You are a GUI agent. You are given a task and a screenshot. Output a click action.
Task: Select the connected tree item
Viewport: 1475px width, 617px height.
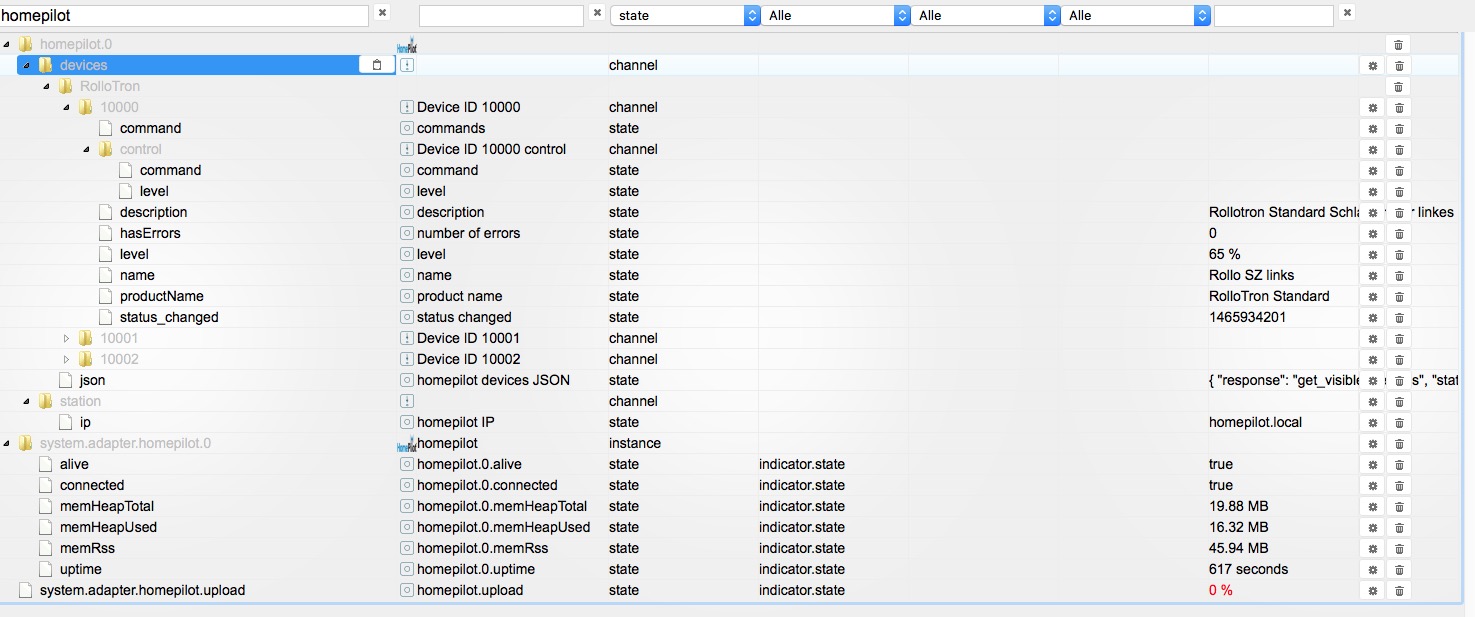(92, 485)
